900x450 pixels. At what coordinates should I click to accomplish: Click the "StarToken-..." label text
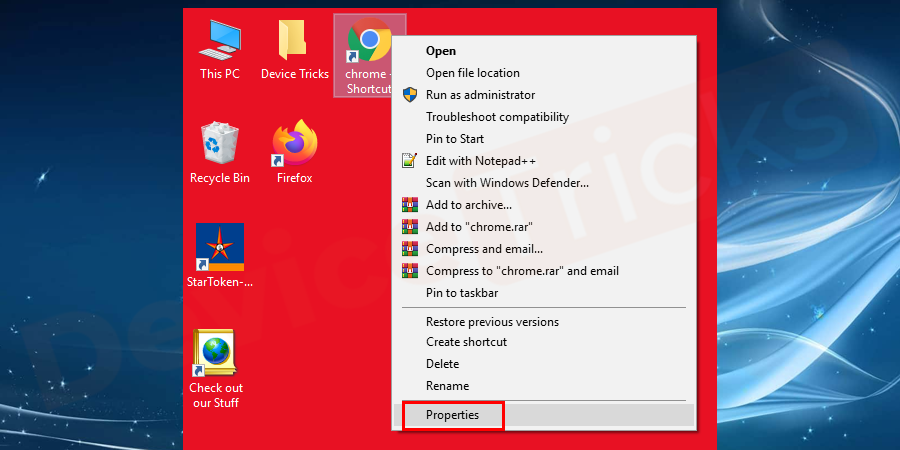tap(220, 282)
